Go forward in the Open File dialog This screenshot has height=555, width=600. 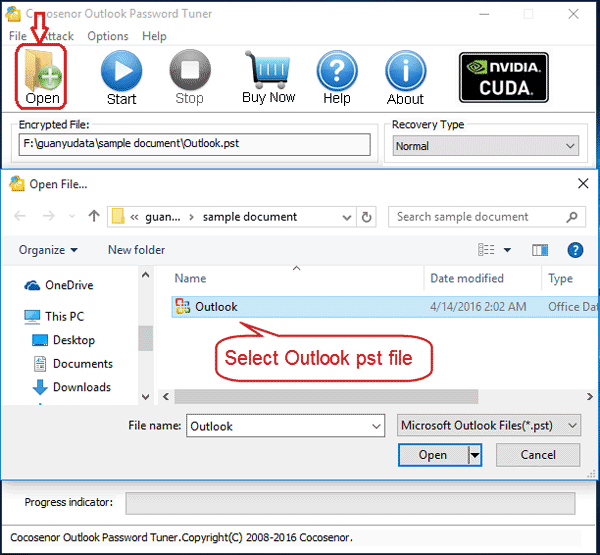coord(49,216)
